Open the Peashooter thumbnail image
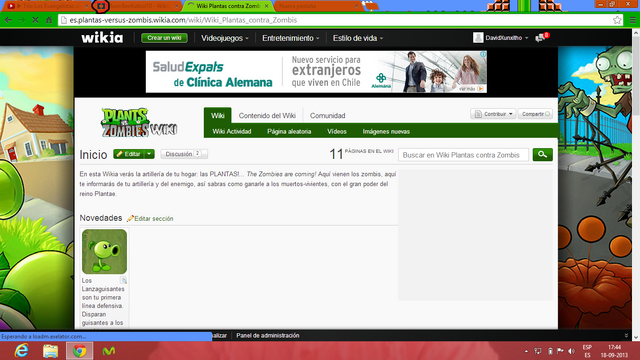This screenshot has width=640, height=360. click(x=104, y=251)
